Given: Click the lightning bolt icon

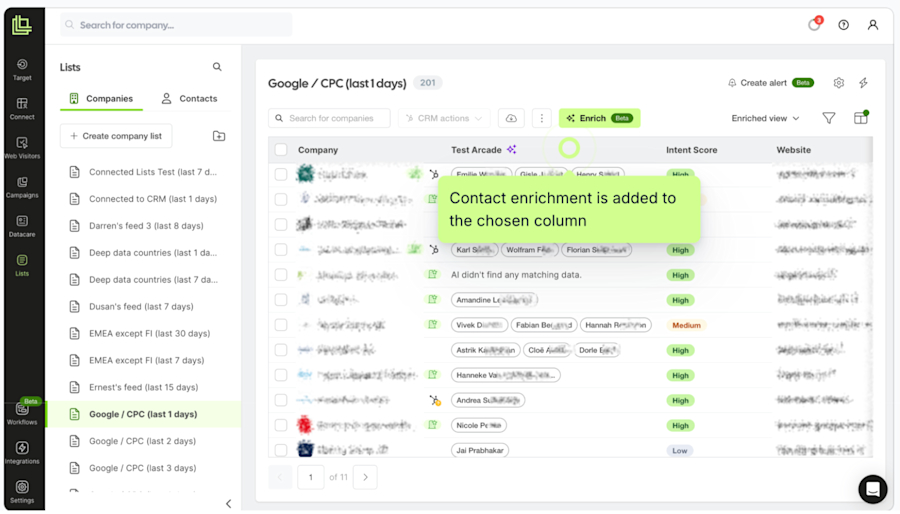Looking at the screenshot, I should coord(863,83).
